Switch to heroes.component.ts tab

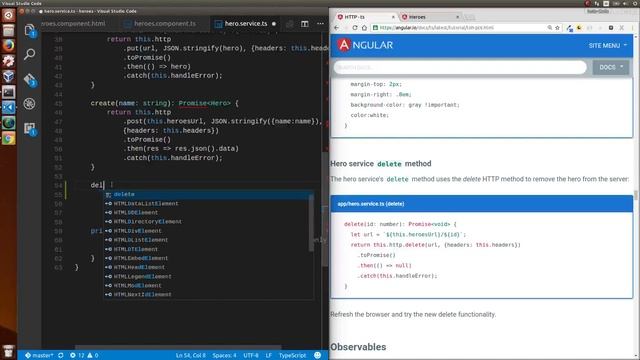[x=164, y=24]
